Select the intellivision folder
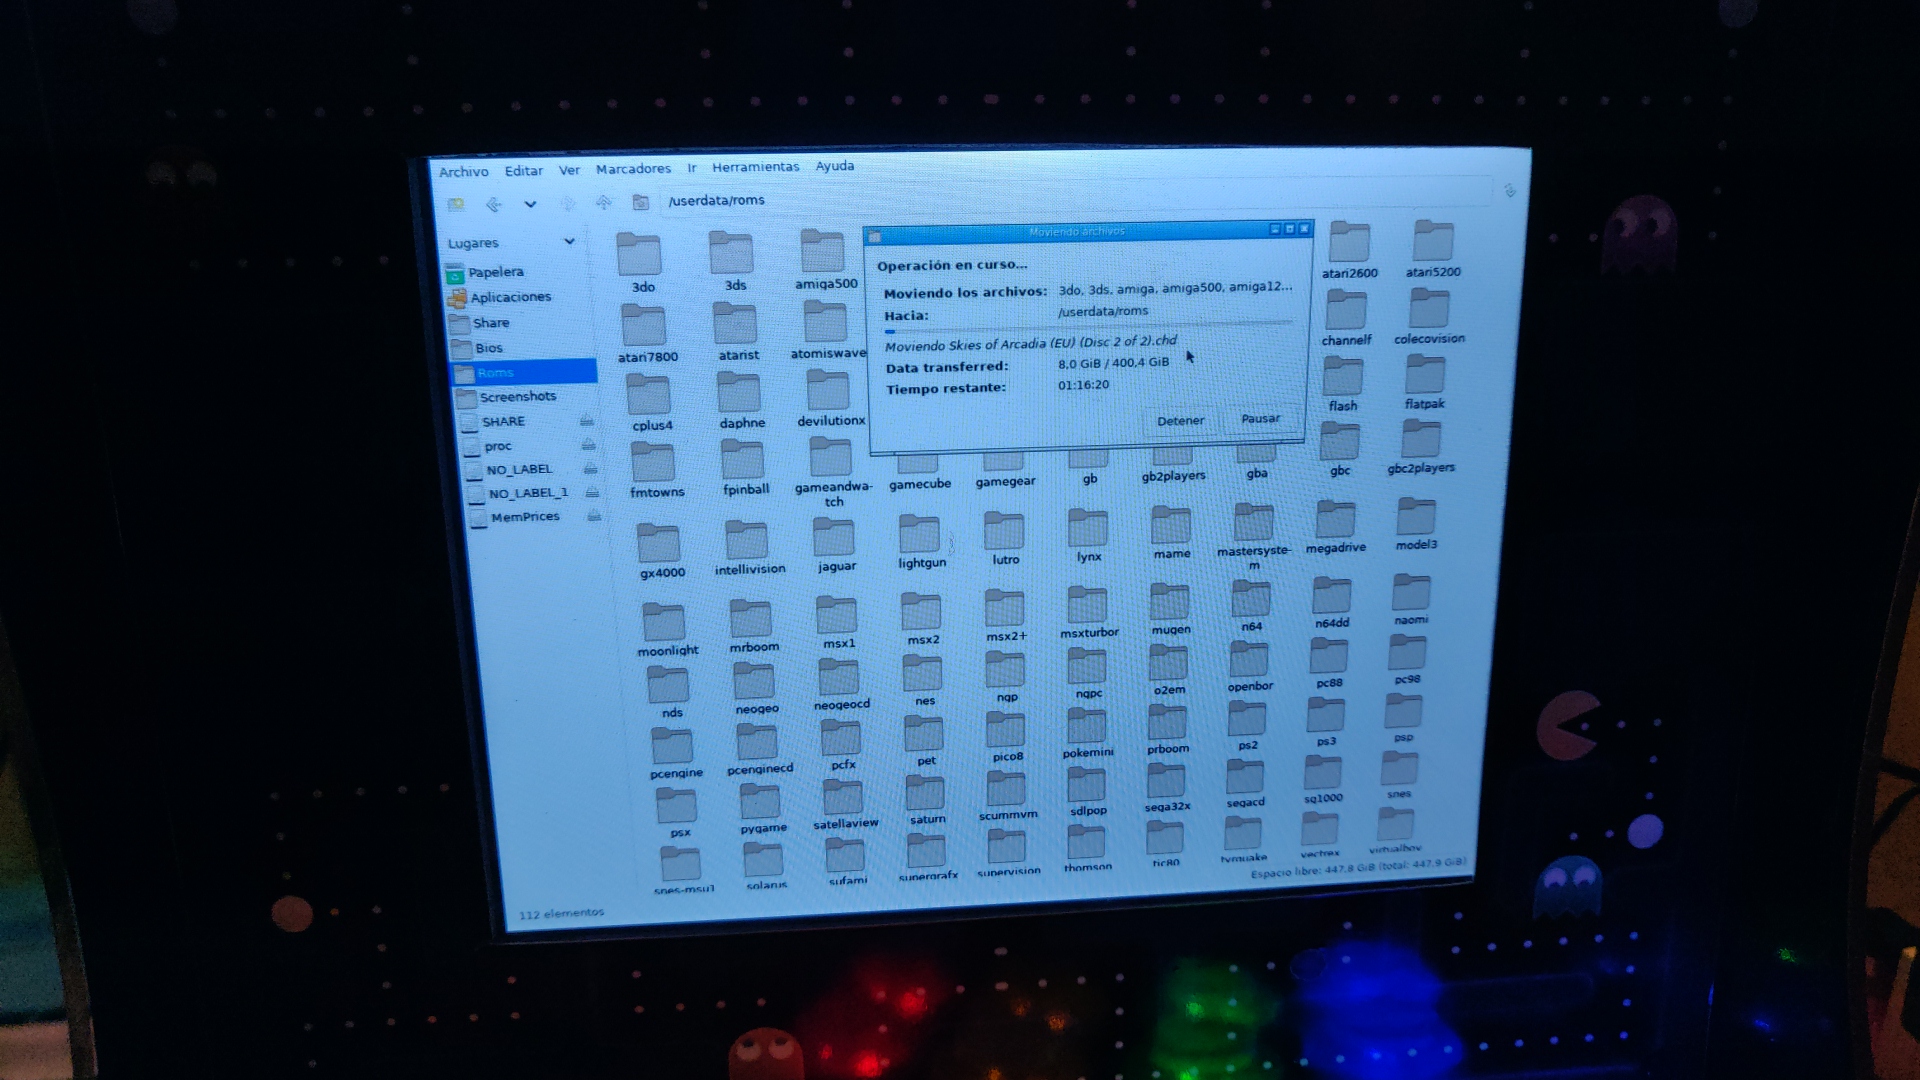This screenshot has width=1920, height=1080. tap(748, 549)
